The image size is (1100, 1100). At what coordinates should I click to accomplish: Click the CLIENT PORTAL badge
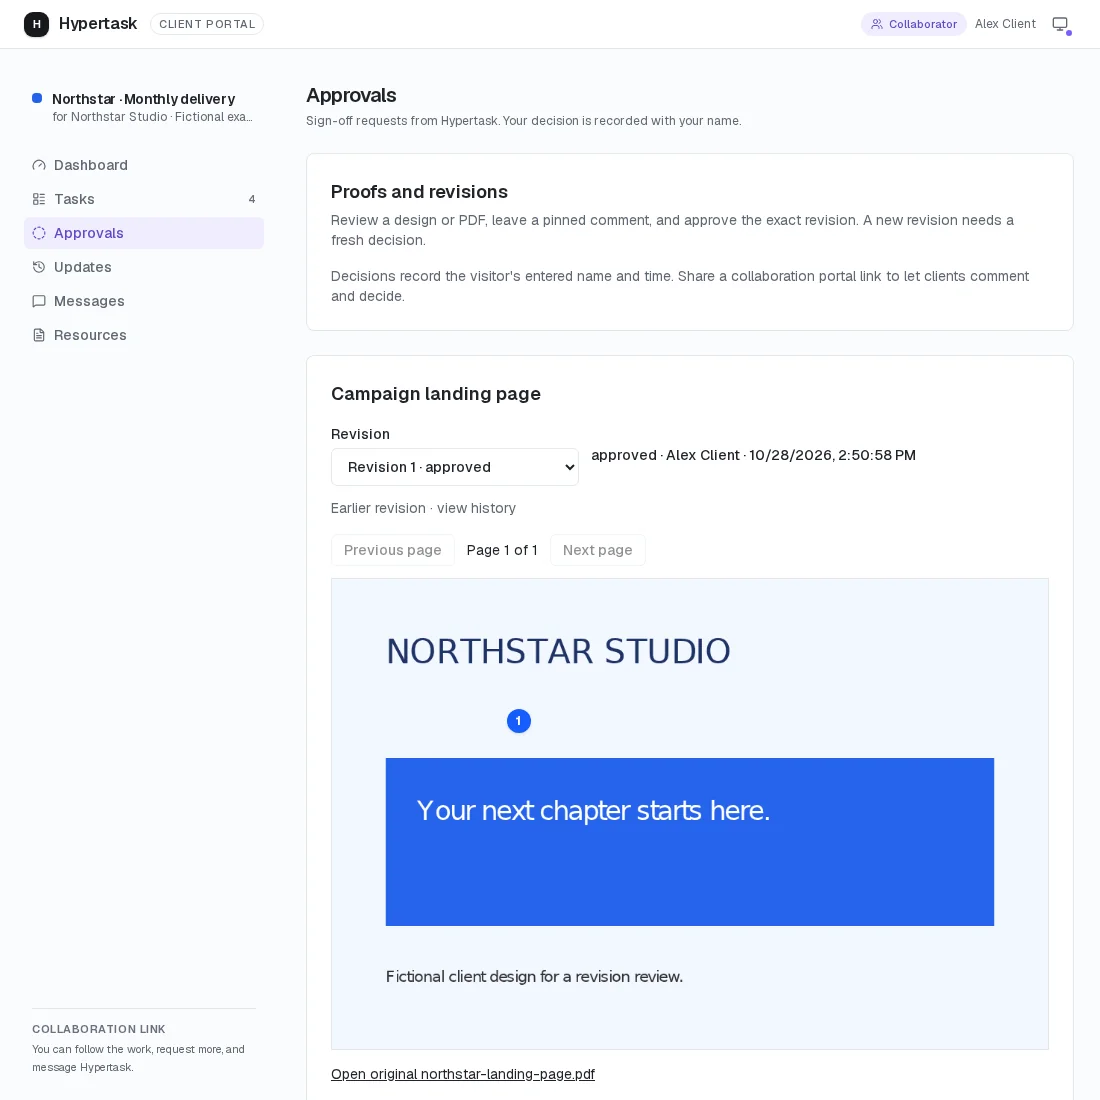click(207, 24)
